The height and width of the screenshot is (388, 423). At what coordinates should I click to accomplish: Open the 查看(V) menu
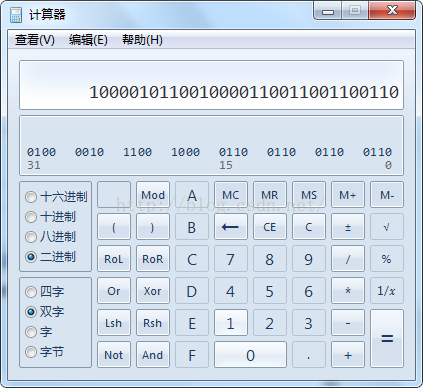tap(35, 40)
